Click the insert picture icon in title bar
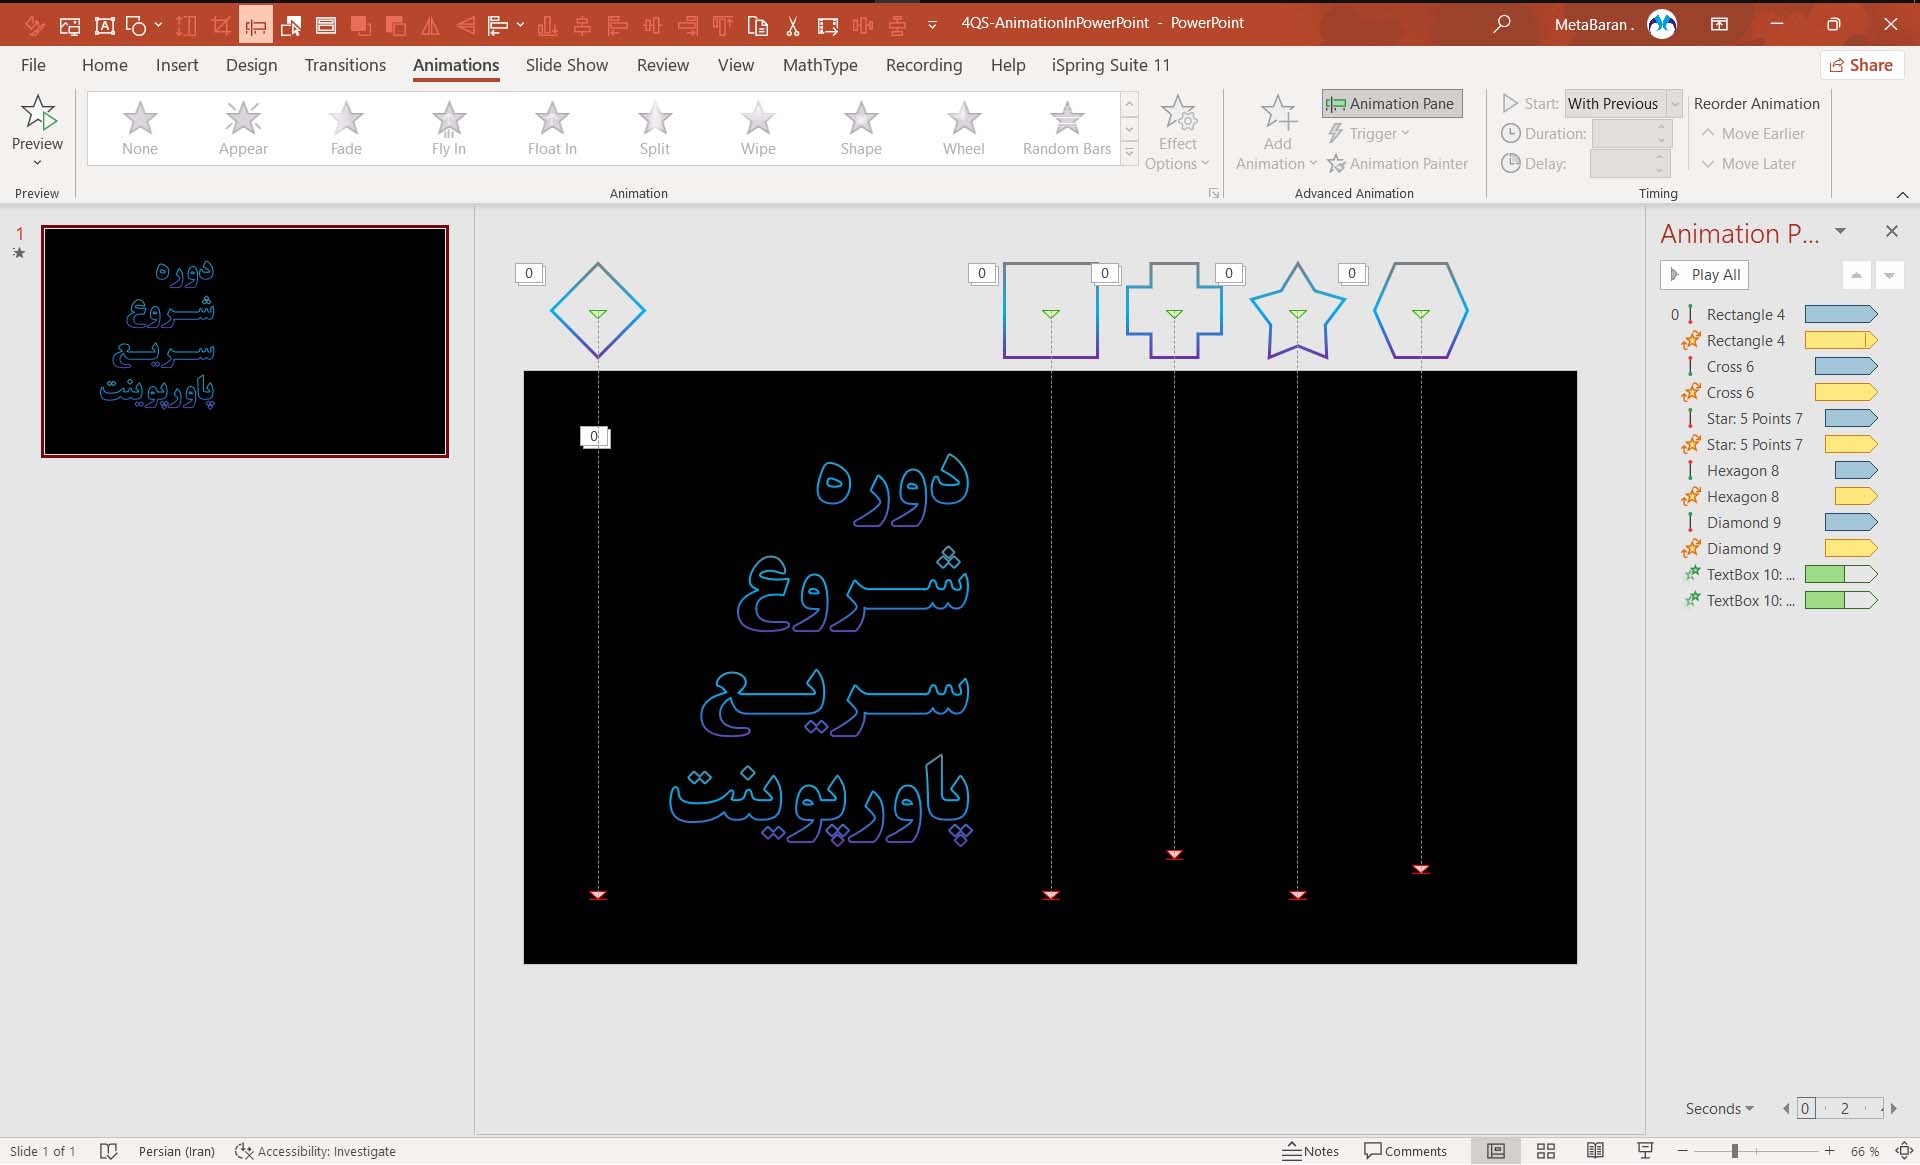The image size is (1920, 1165). click(70, 25)
